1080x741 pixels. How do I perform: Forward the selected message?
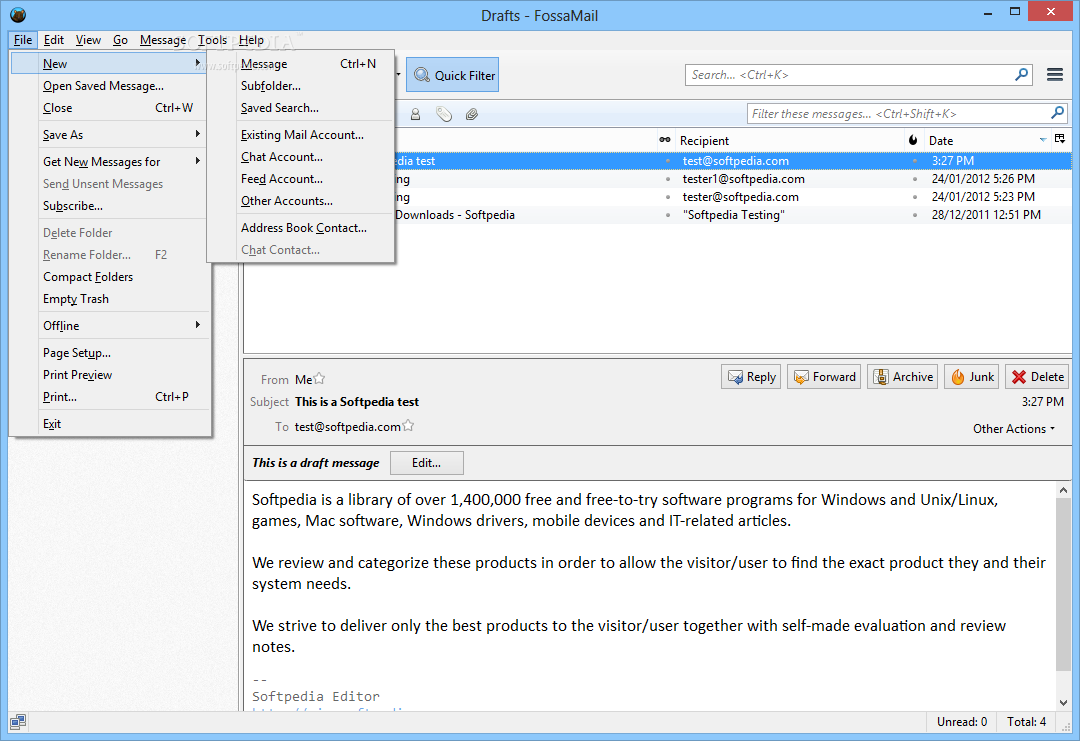(824, 377)
